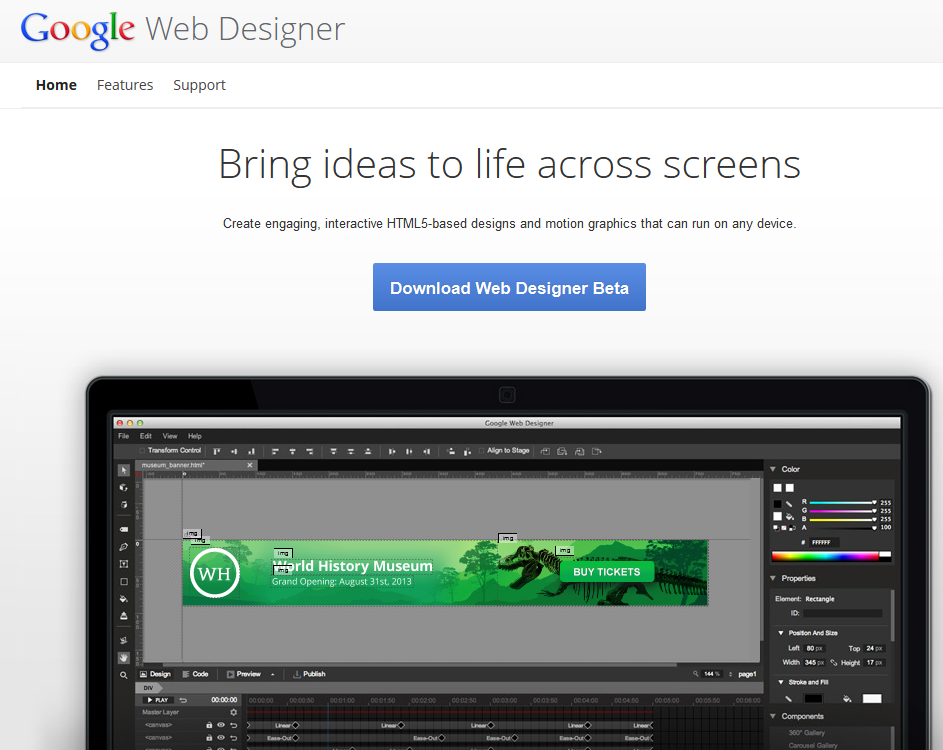Collapse the Position And Size section

coord(781,633)
